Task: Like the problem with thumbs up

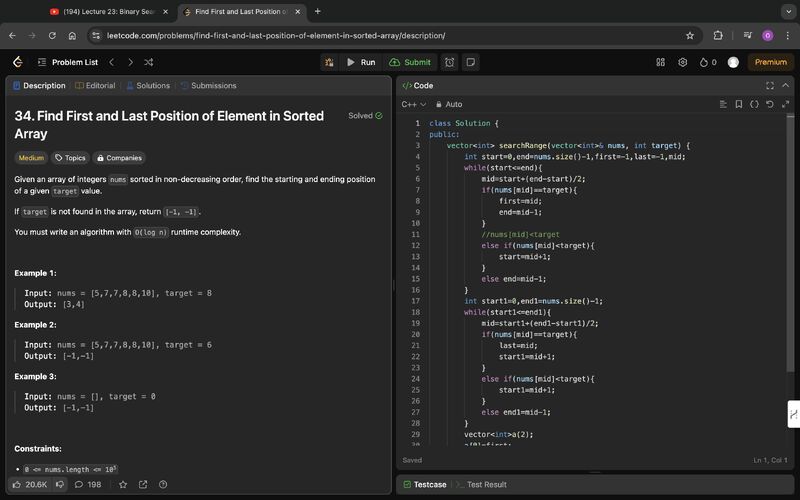Action: click(30, 485)
